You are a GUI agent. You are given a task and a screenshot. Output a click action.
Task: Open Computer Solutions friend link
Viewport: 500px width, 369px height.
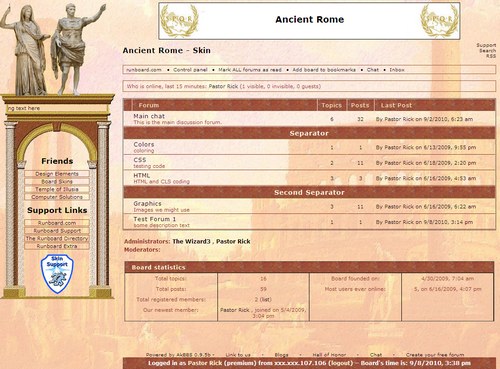(57, 197)
